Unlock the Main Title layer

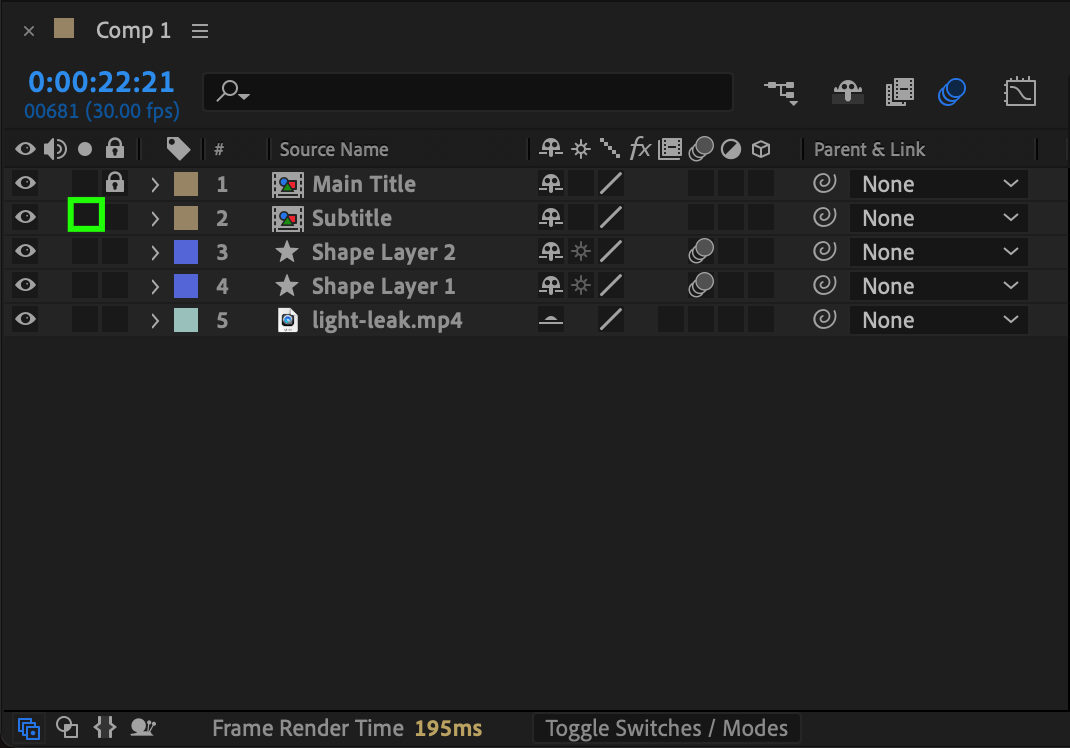[115, 182]
